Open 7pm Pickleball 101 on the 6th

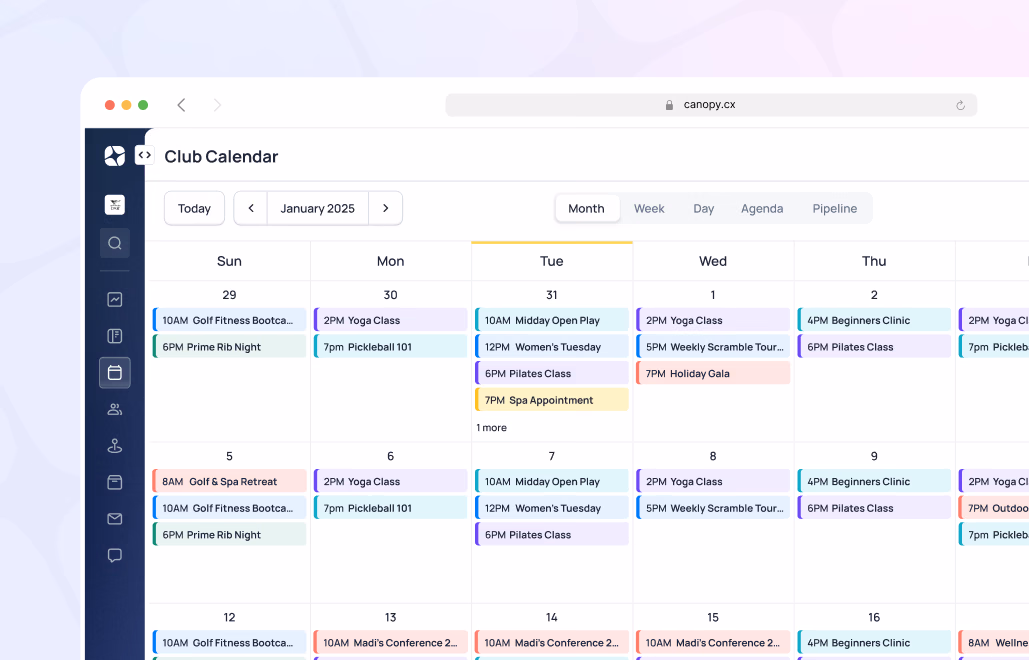click(390, 508)
